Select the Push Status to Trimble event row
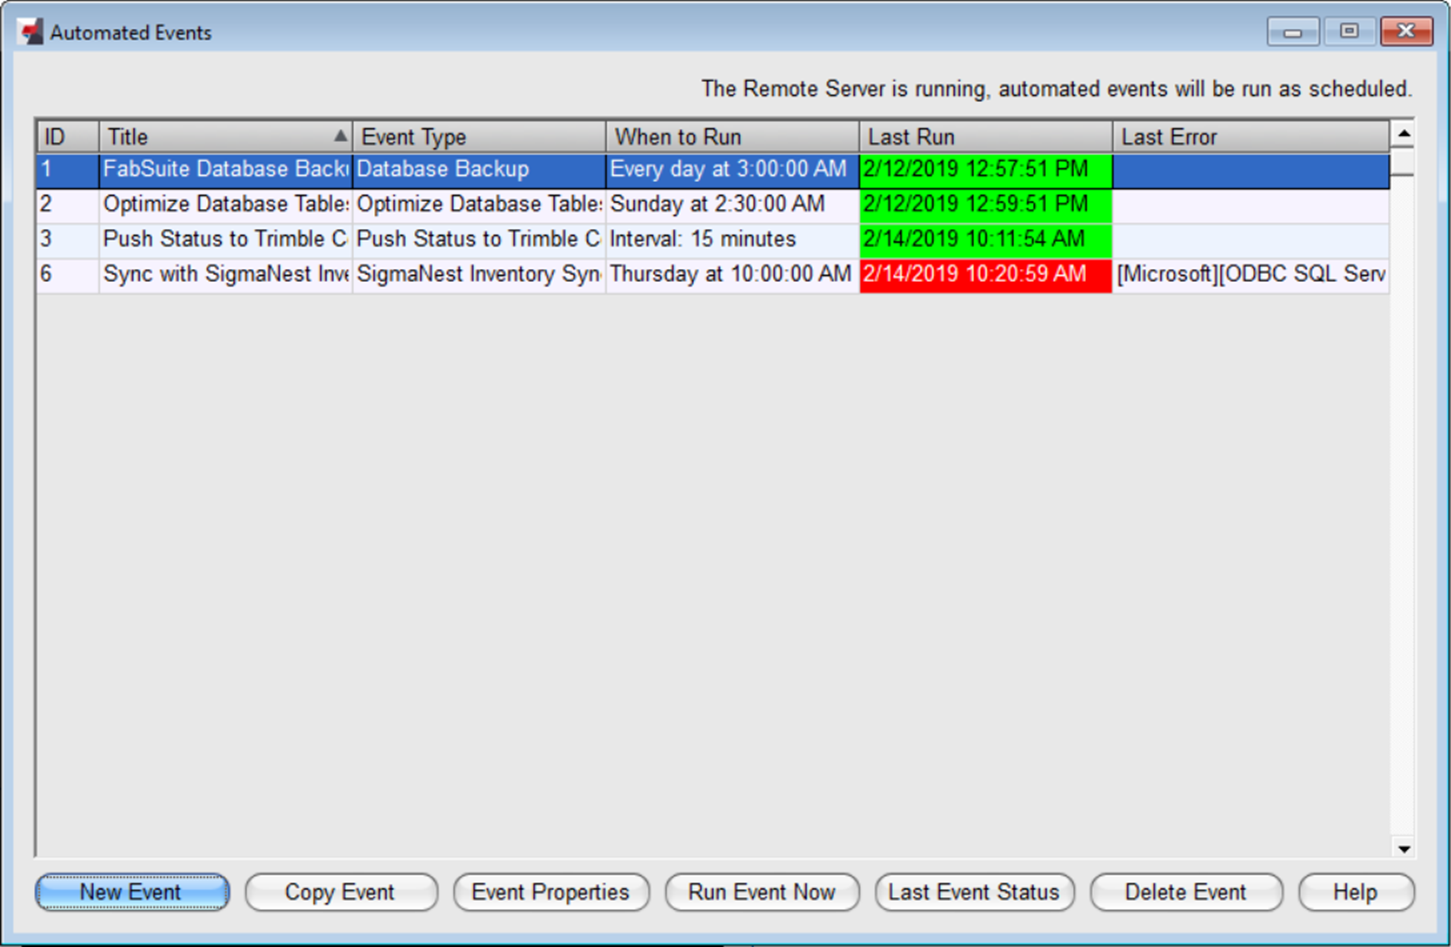Viewport: 1451px width, 947px height. (x=225, y=240)
